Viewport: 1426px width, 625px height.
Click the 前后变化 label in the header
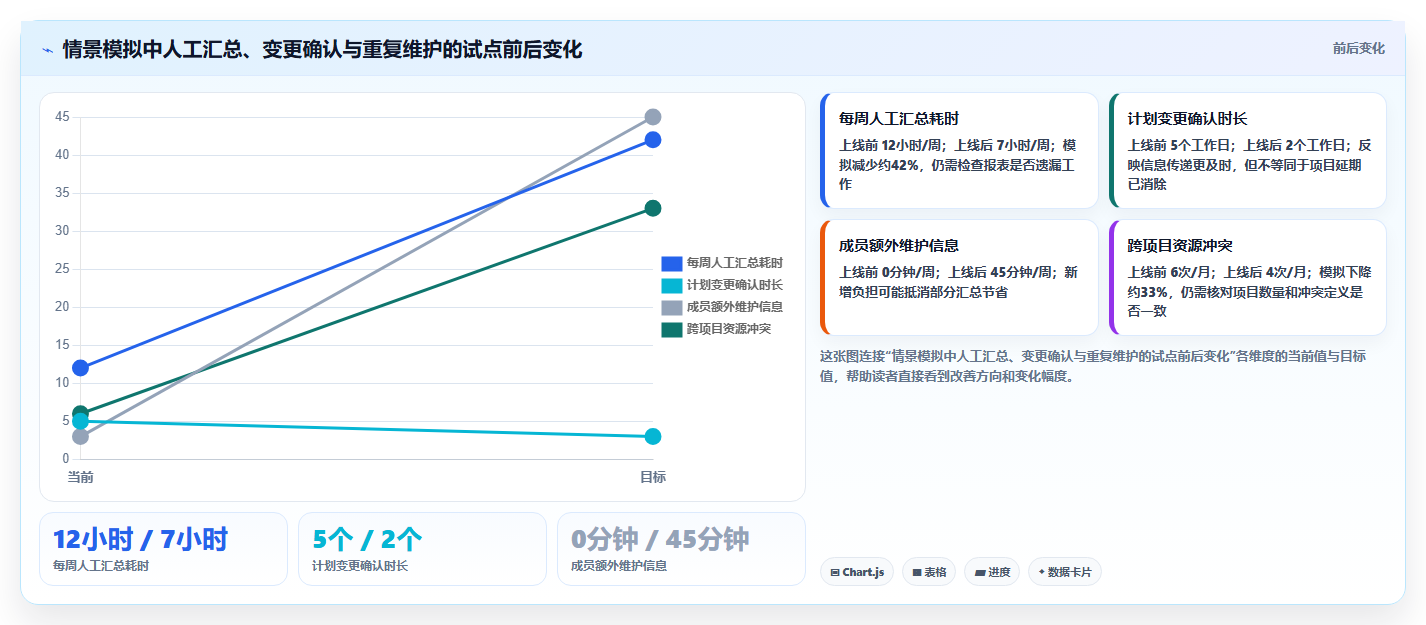[x=1358, y=48]
